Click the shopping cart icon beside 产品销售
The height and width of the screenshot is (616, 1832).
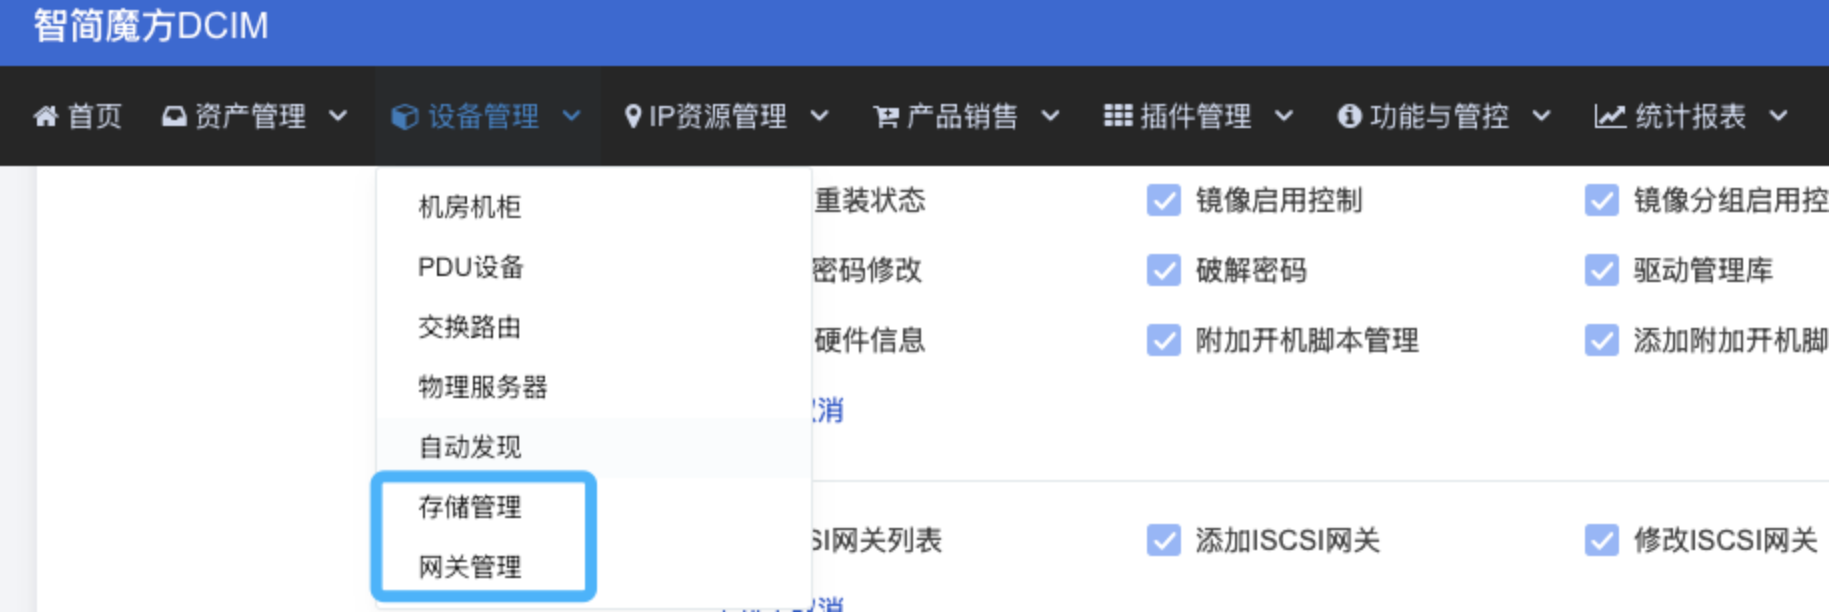coord(886,117)
